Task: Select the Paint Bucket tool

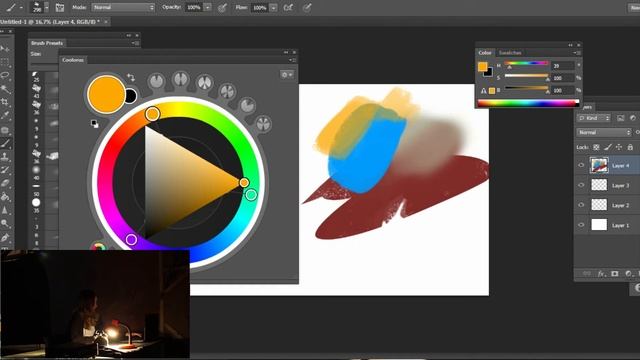Action: click(x=5, y=197)
